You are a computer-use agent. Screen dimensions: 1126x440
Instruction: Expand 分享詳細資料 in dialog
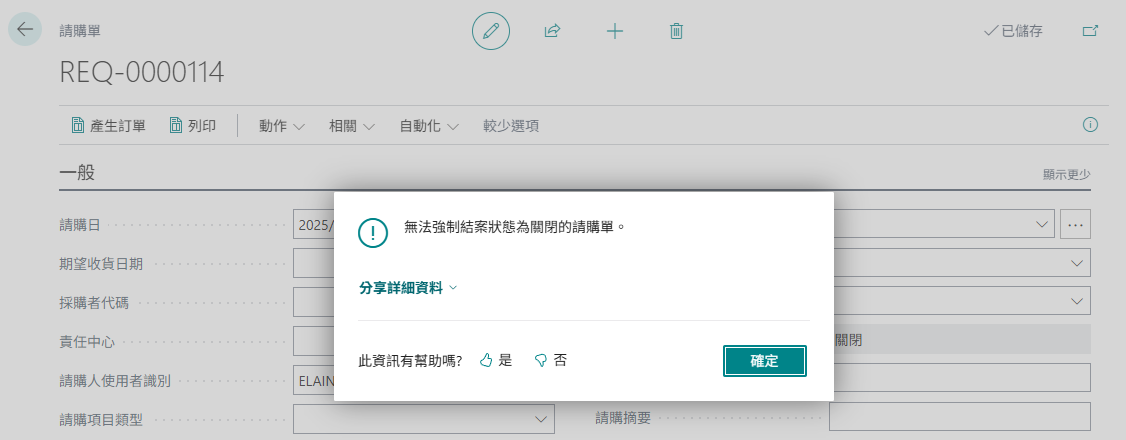pos(408,288)
